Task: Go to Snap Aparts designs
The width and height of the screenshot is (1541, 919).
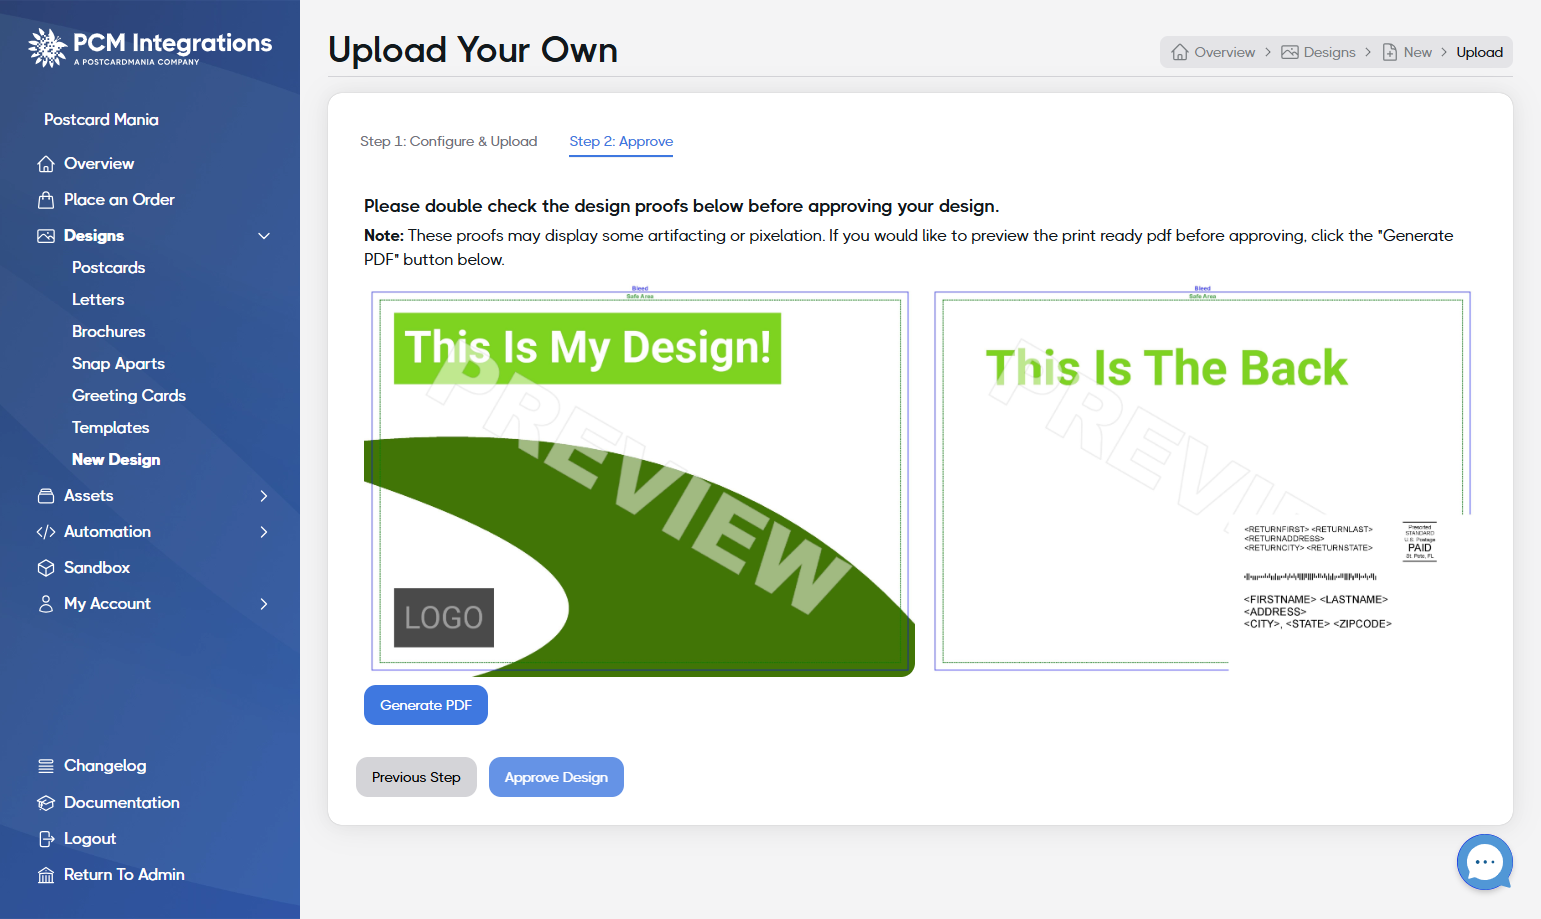Action: (118, 364)
